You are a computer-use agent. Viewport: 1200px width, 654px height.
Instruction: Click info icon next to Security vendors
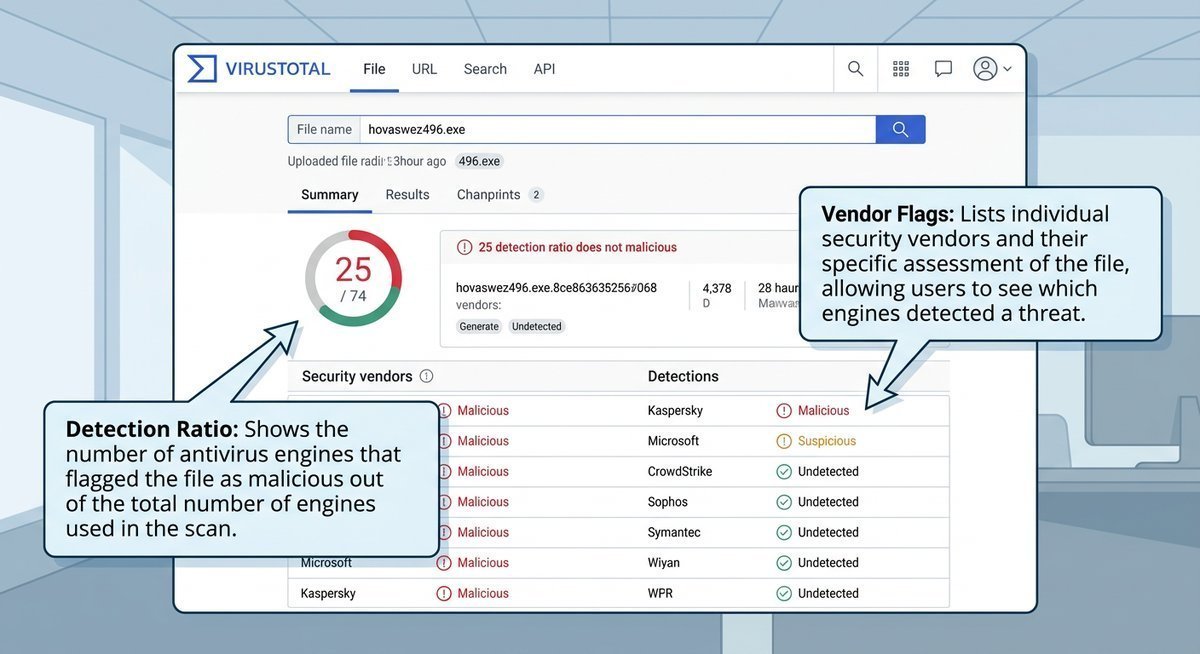pos(427,377)
